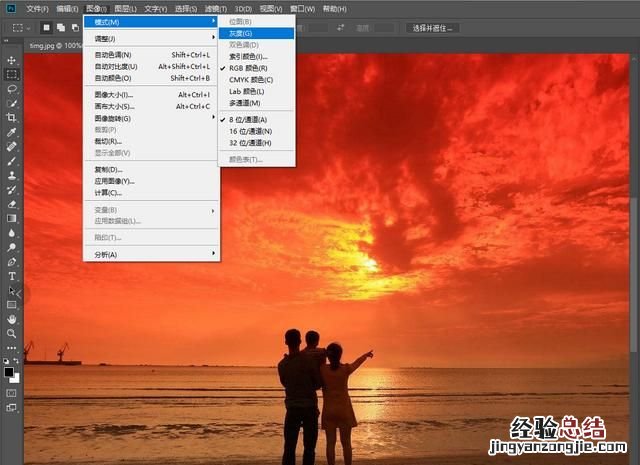The height and width of the screenshot is (465, 640).
Task: Select the Rectangular Marquee tool
Action: pos(12,74)
